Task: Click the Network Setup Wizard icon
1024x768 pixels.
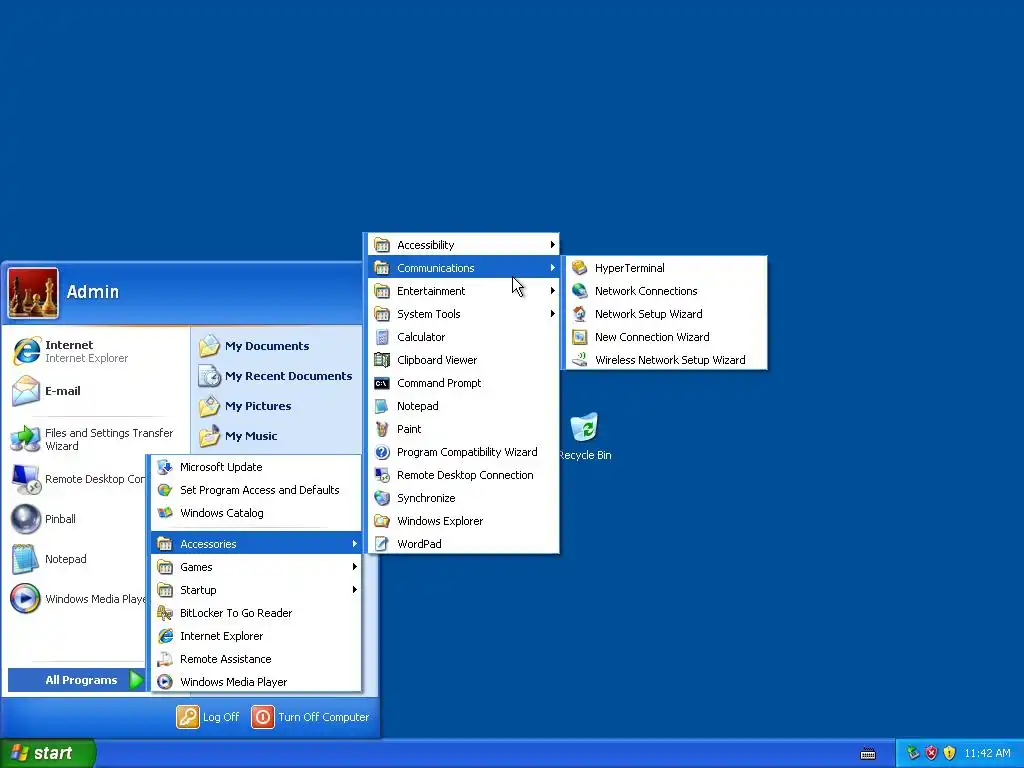Action: coord(579,314)
